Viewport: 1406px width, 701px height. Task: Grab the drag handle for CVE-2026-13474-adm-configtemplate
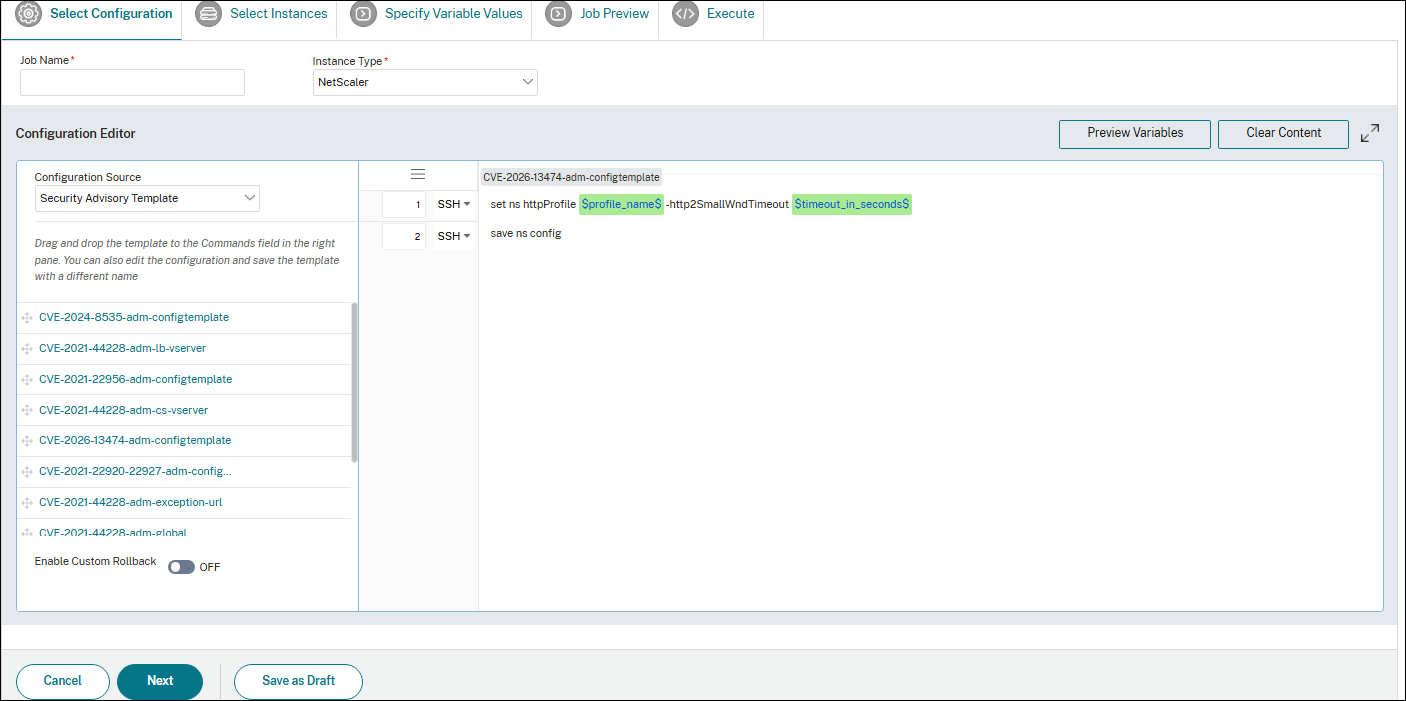[x=27, y=441]
